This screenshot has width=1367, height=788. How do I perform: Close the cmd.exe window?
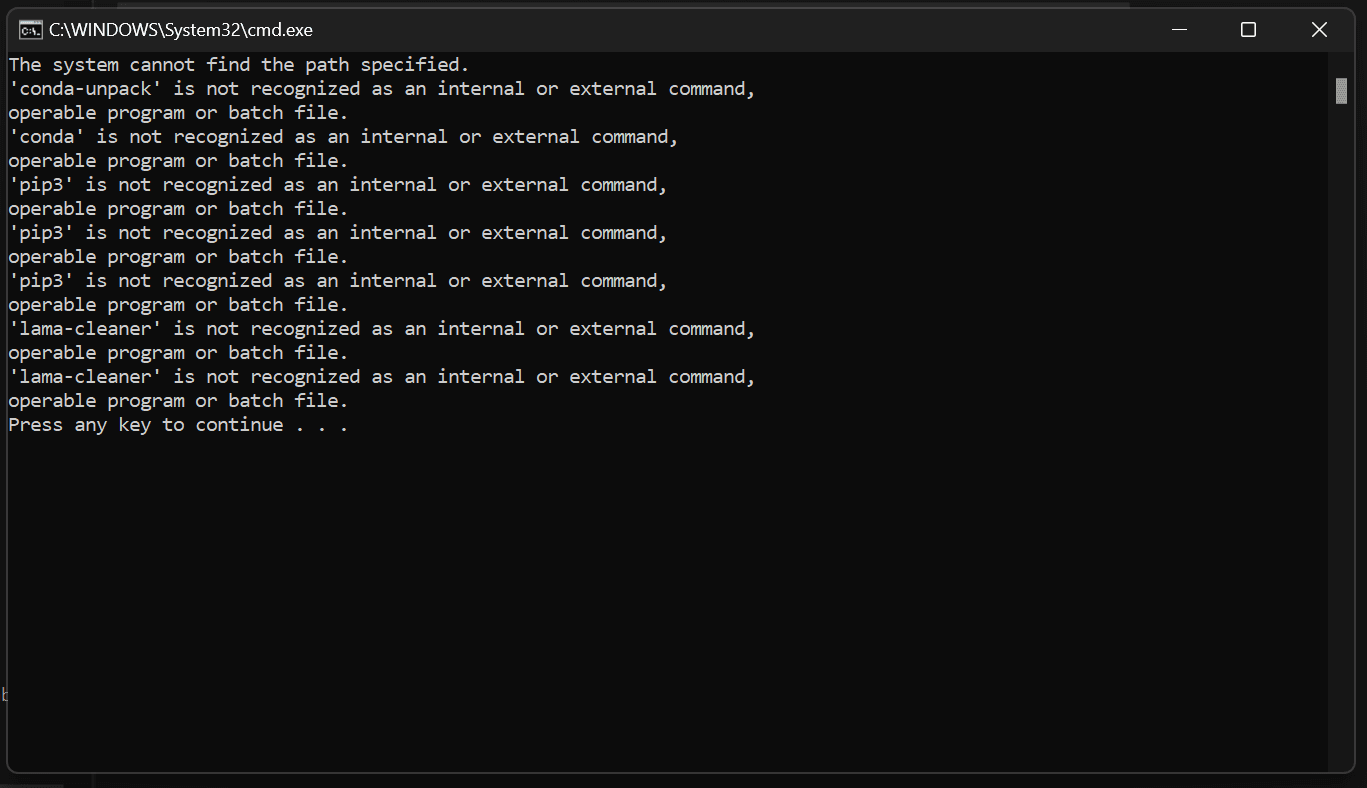click(1319, 30)
